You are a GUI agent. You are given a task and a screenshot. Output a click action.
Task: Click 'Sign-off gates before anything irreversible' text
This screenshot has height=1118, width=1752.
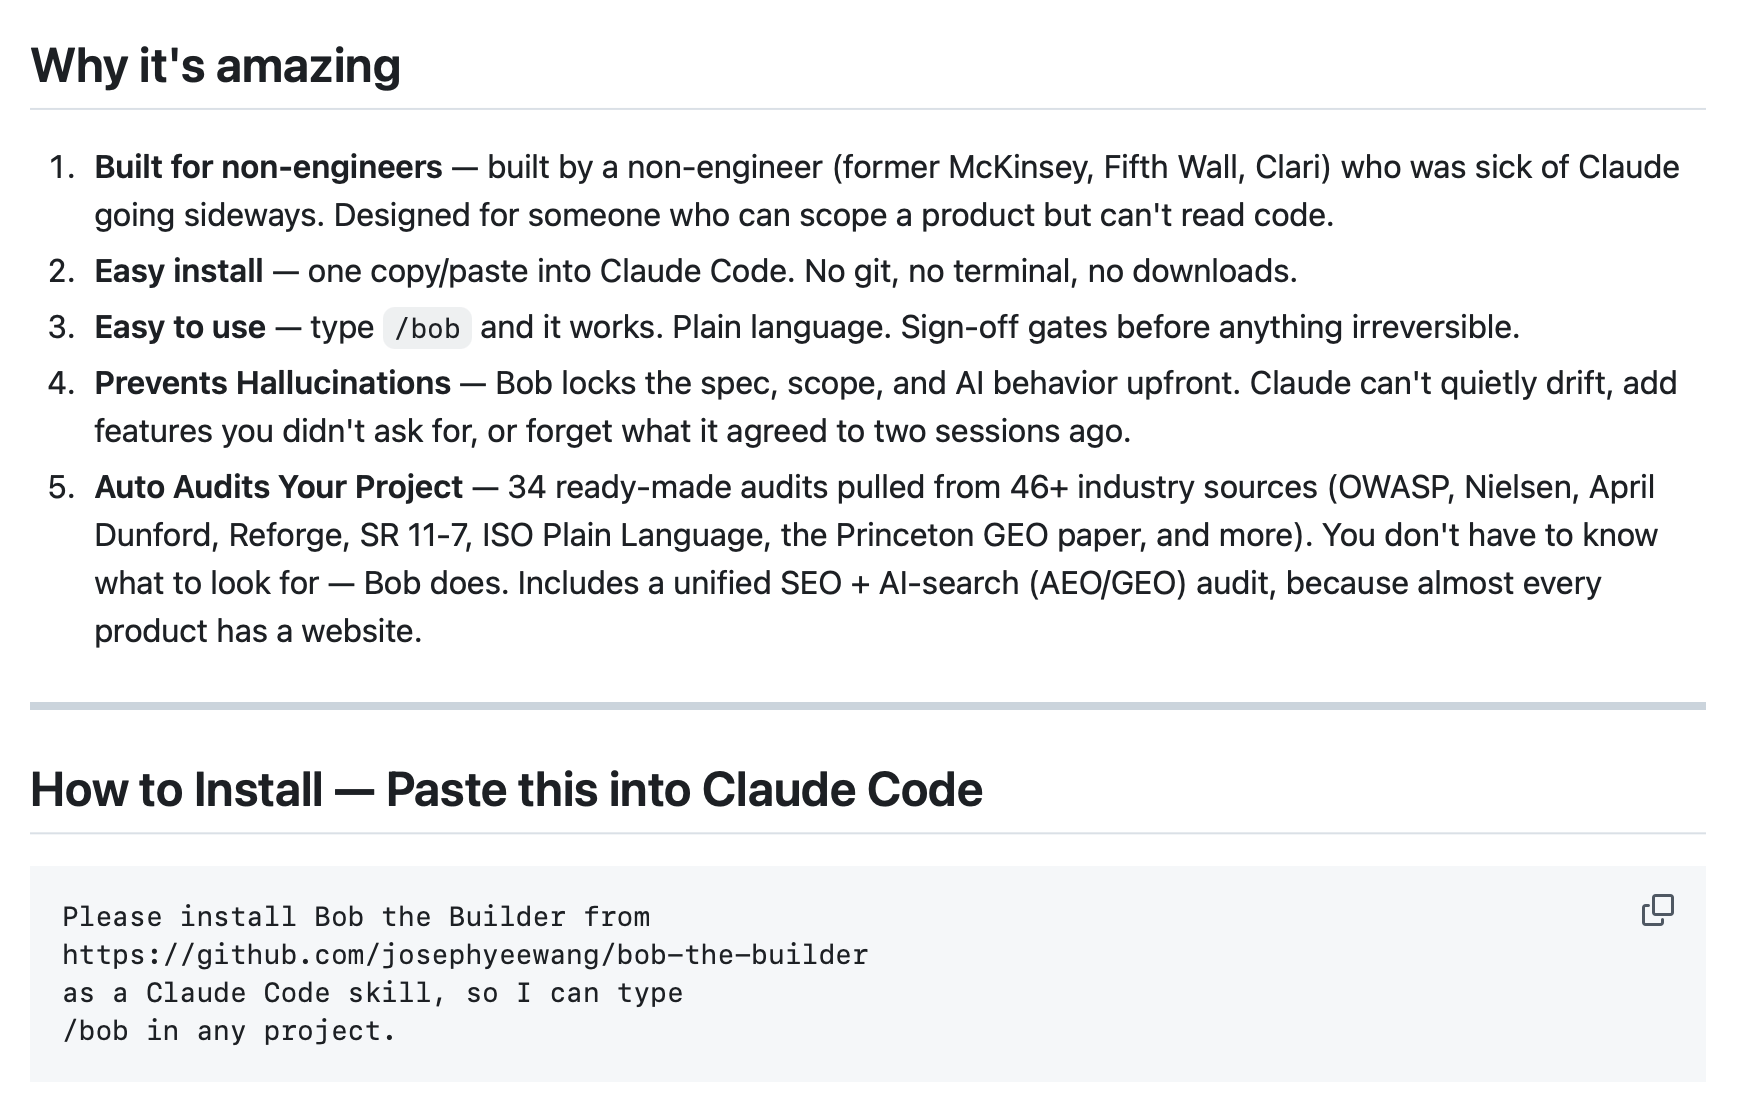1210,327
